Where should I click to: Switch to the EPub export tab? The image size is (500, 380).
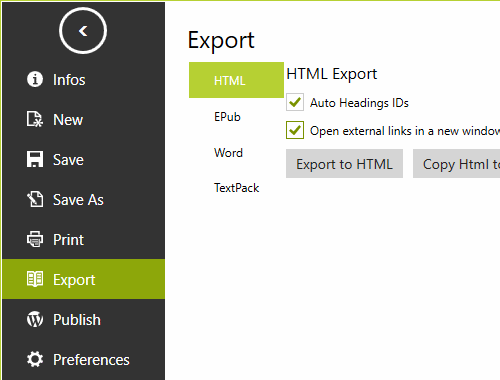point(227,117)
